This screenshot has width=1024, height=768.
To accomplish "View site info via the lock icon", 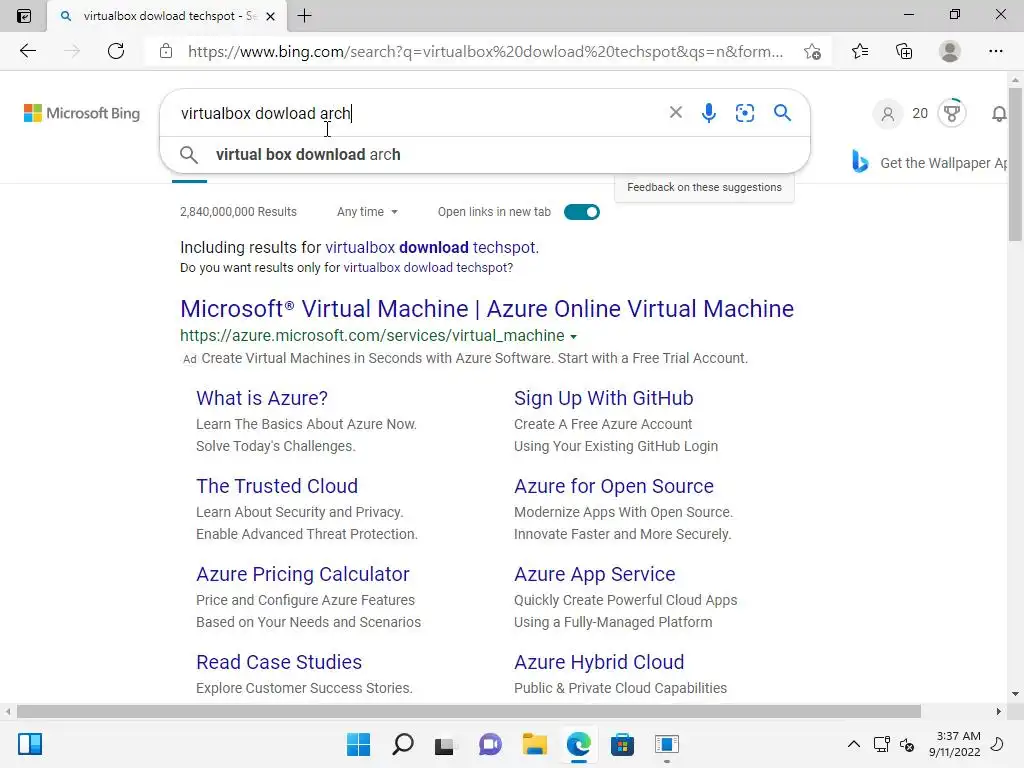I will point(166,51).
